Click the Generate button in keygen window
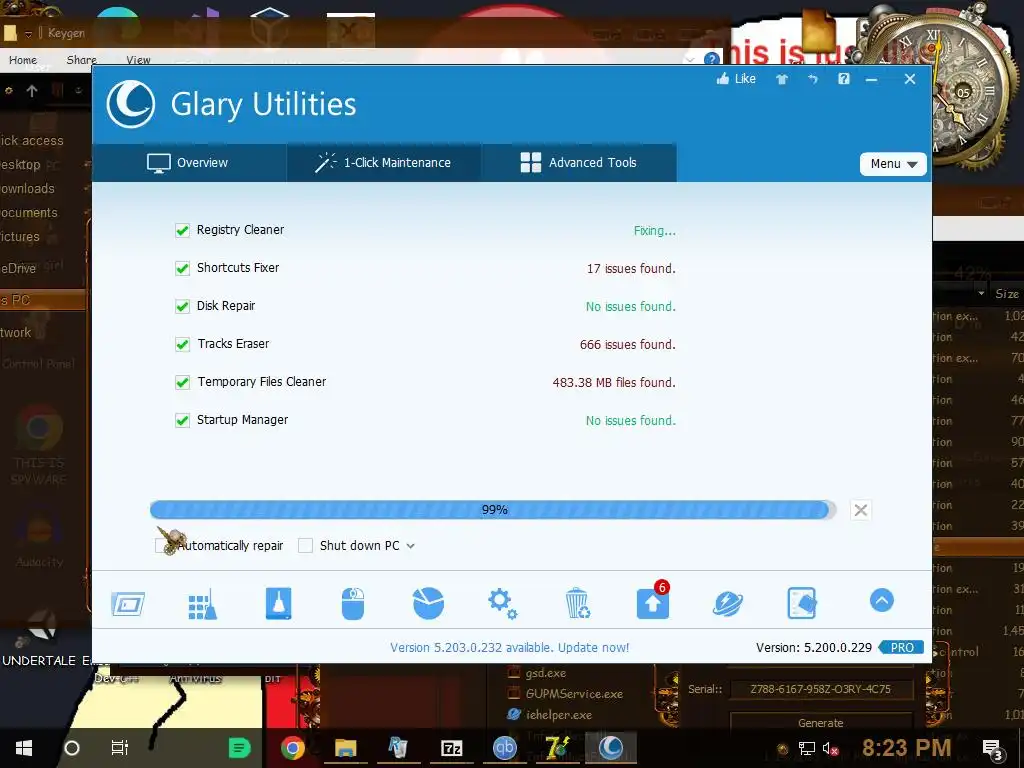1024x768 pixels. [820, 723]
